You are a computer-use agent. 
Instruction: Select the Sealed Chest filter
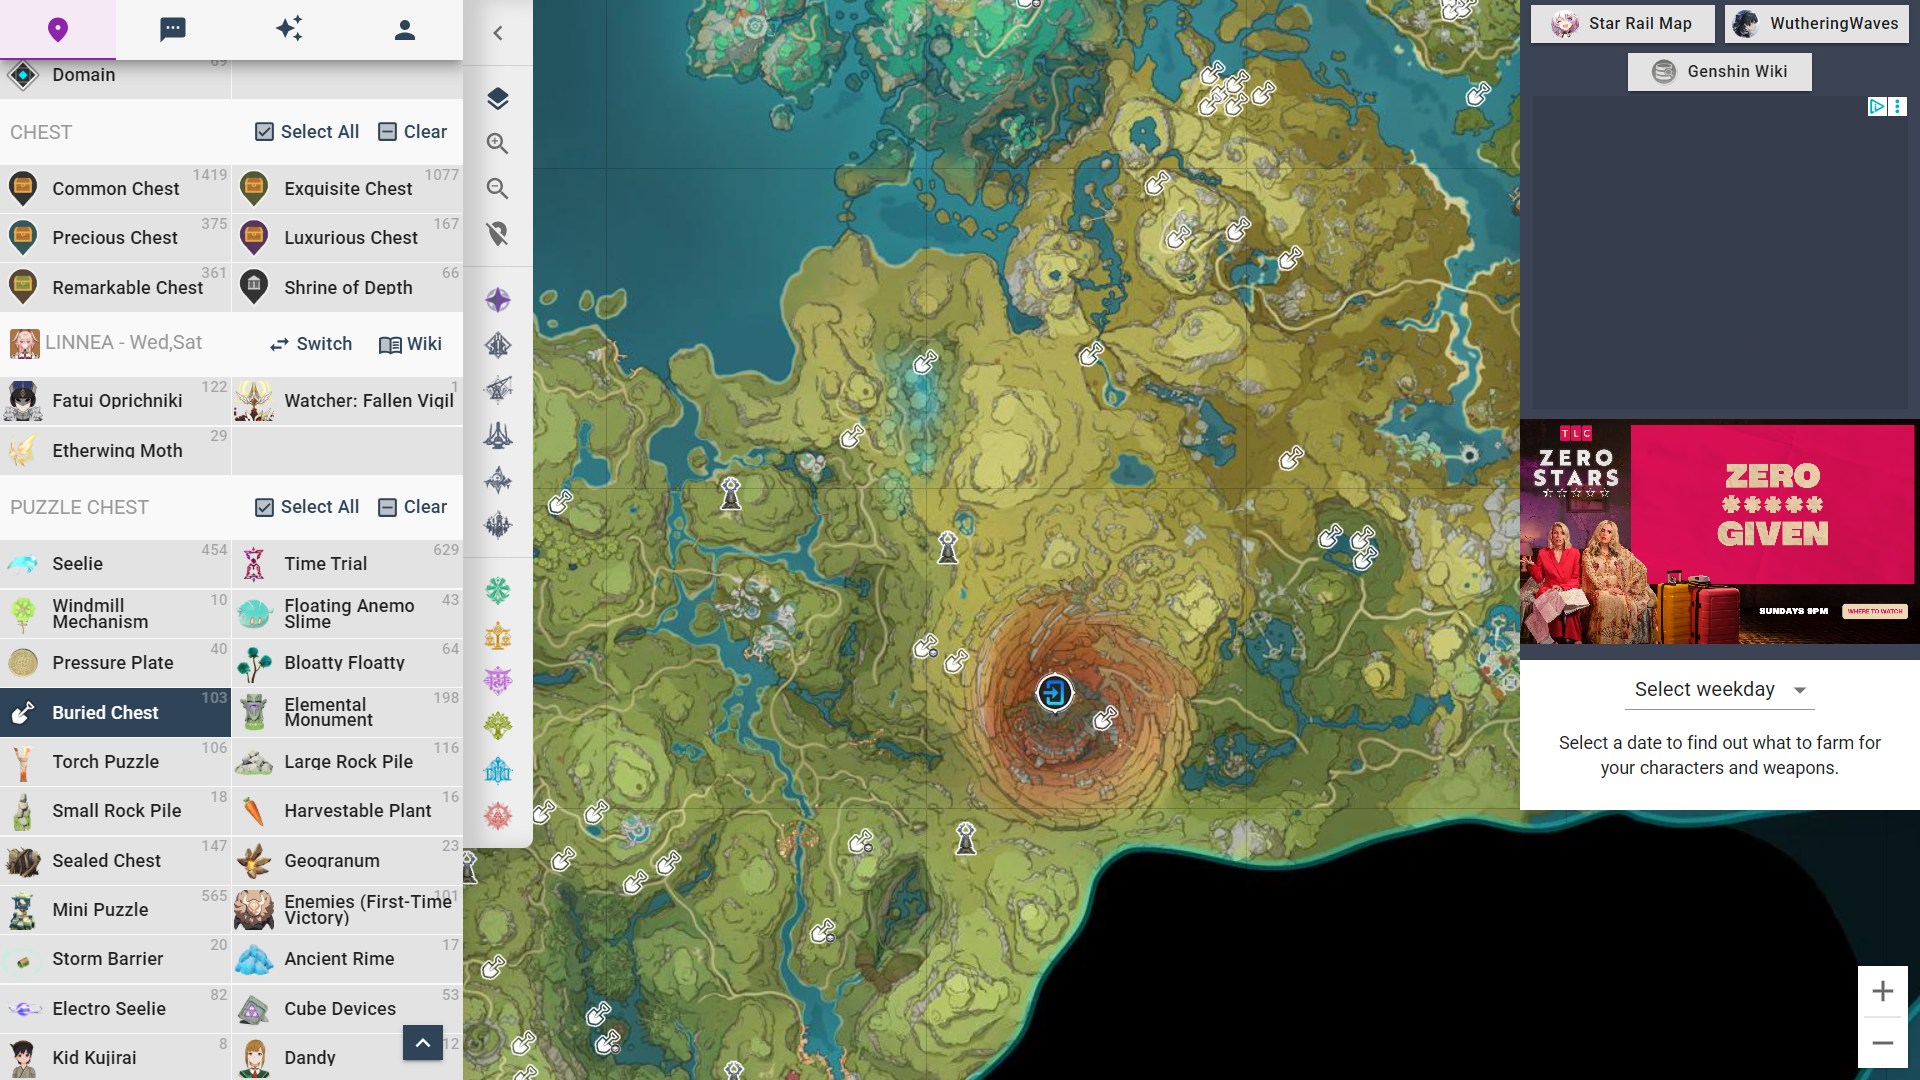coord(116,861)
